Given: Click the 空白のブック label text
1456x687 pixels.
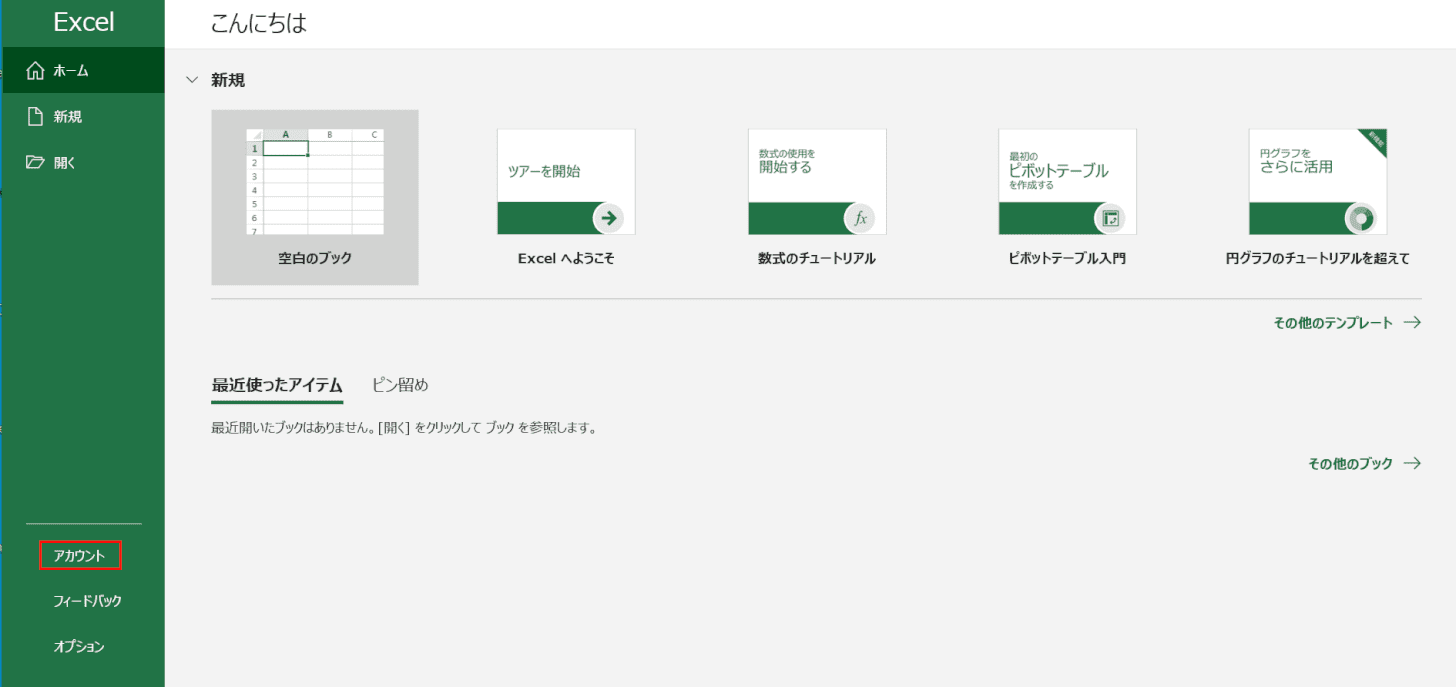Looking at the screenshot, I should click(315, 258).
